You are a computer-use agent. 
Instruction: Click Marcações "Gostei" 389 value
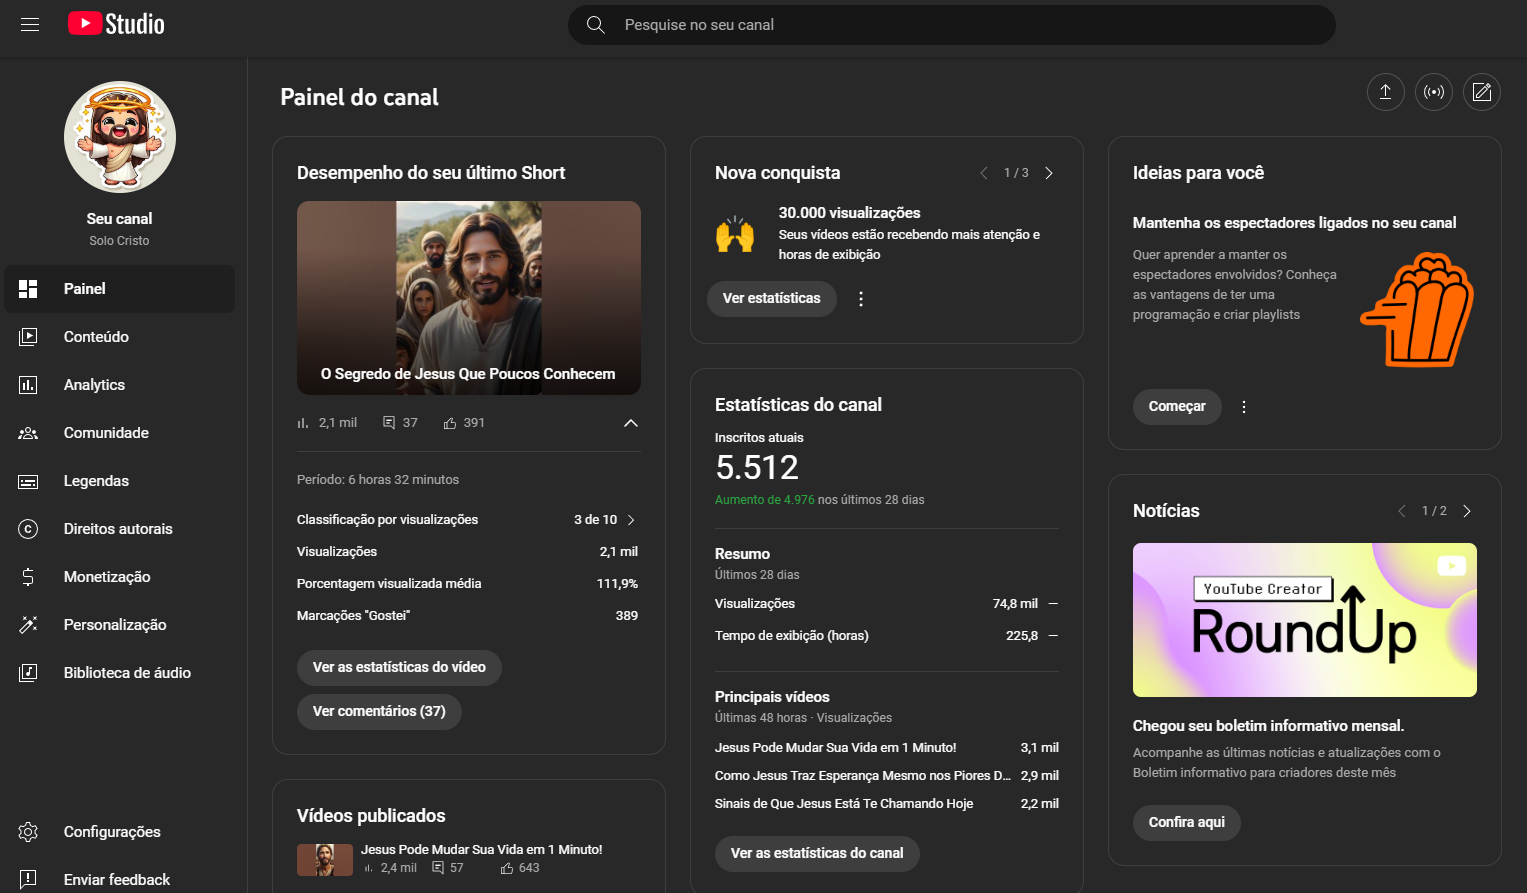pos(627,616)
